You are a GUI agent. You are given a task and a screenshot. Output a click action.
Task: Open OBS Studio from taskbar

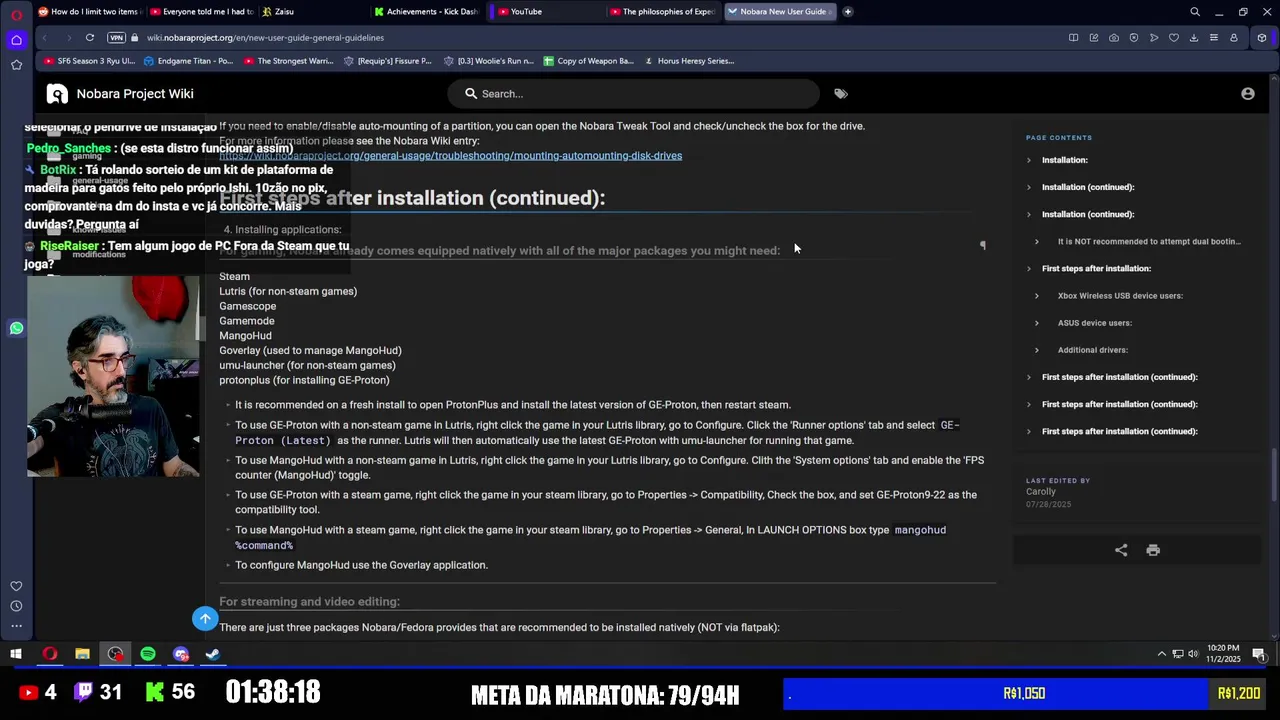(x=115, y=654)
